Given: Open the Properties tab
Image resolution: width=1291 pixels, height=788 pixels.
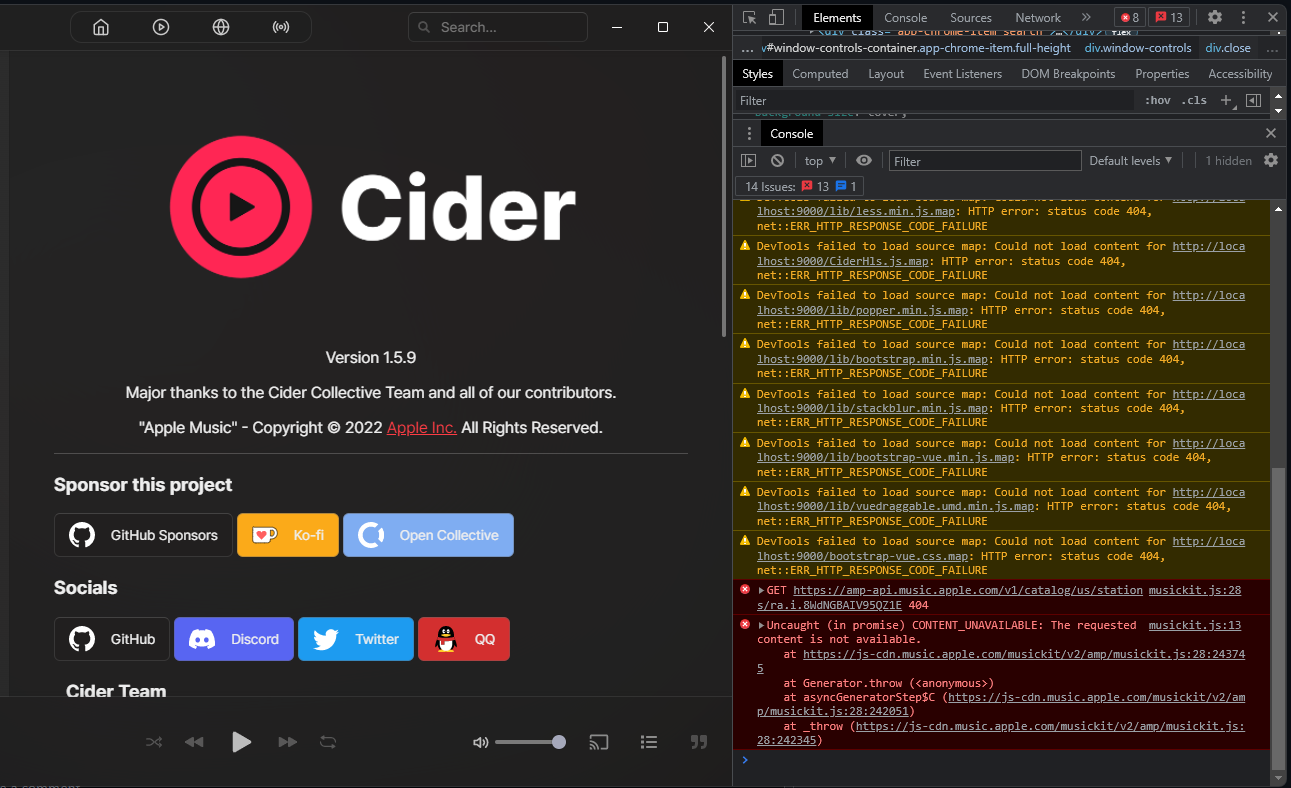Looking at the screenshot, I should click(1162, 74).
